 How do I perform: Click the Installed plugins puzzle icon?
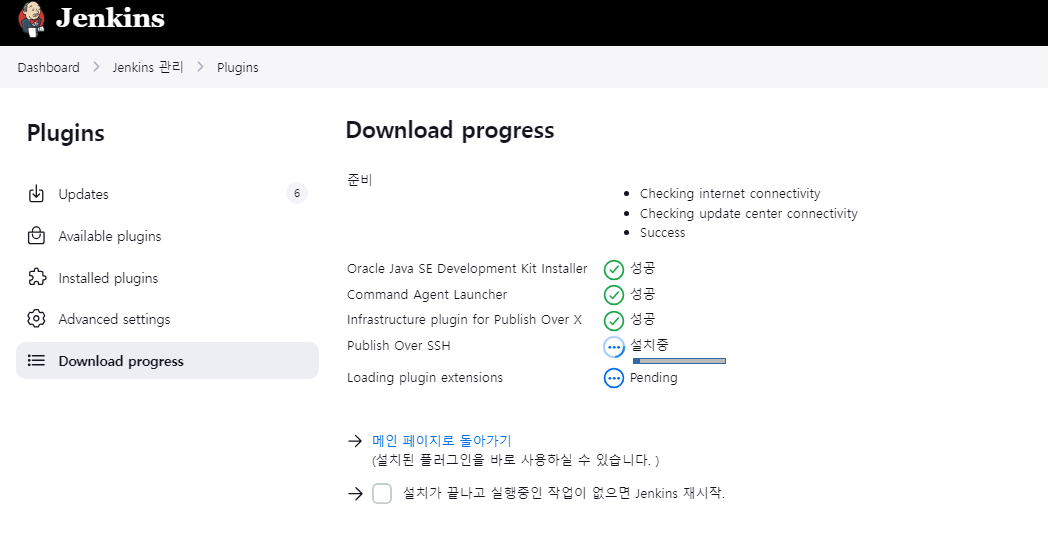[x=37, y=278]
